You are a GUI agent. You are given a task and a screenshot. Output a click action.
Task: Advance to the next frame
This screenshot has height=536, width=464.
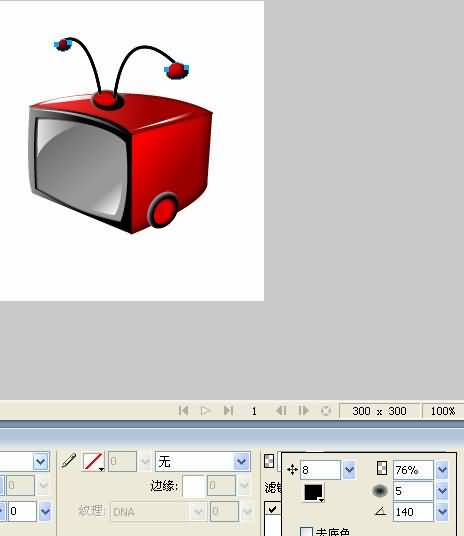click(x=304, y=410)
